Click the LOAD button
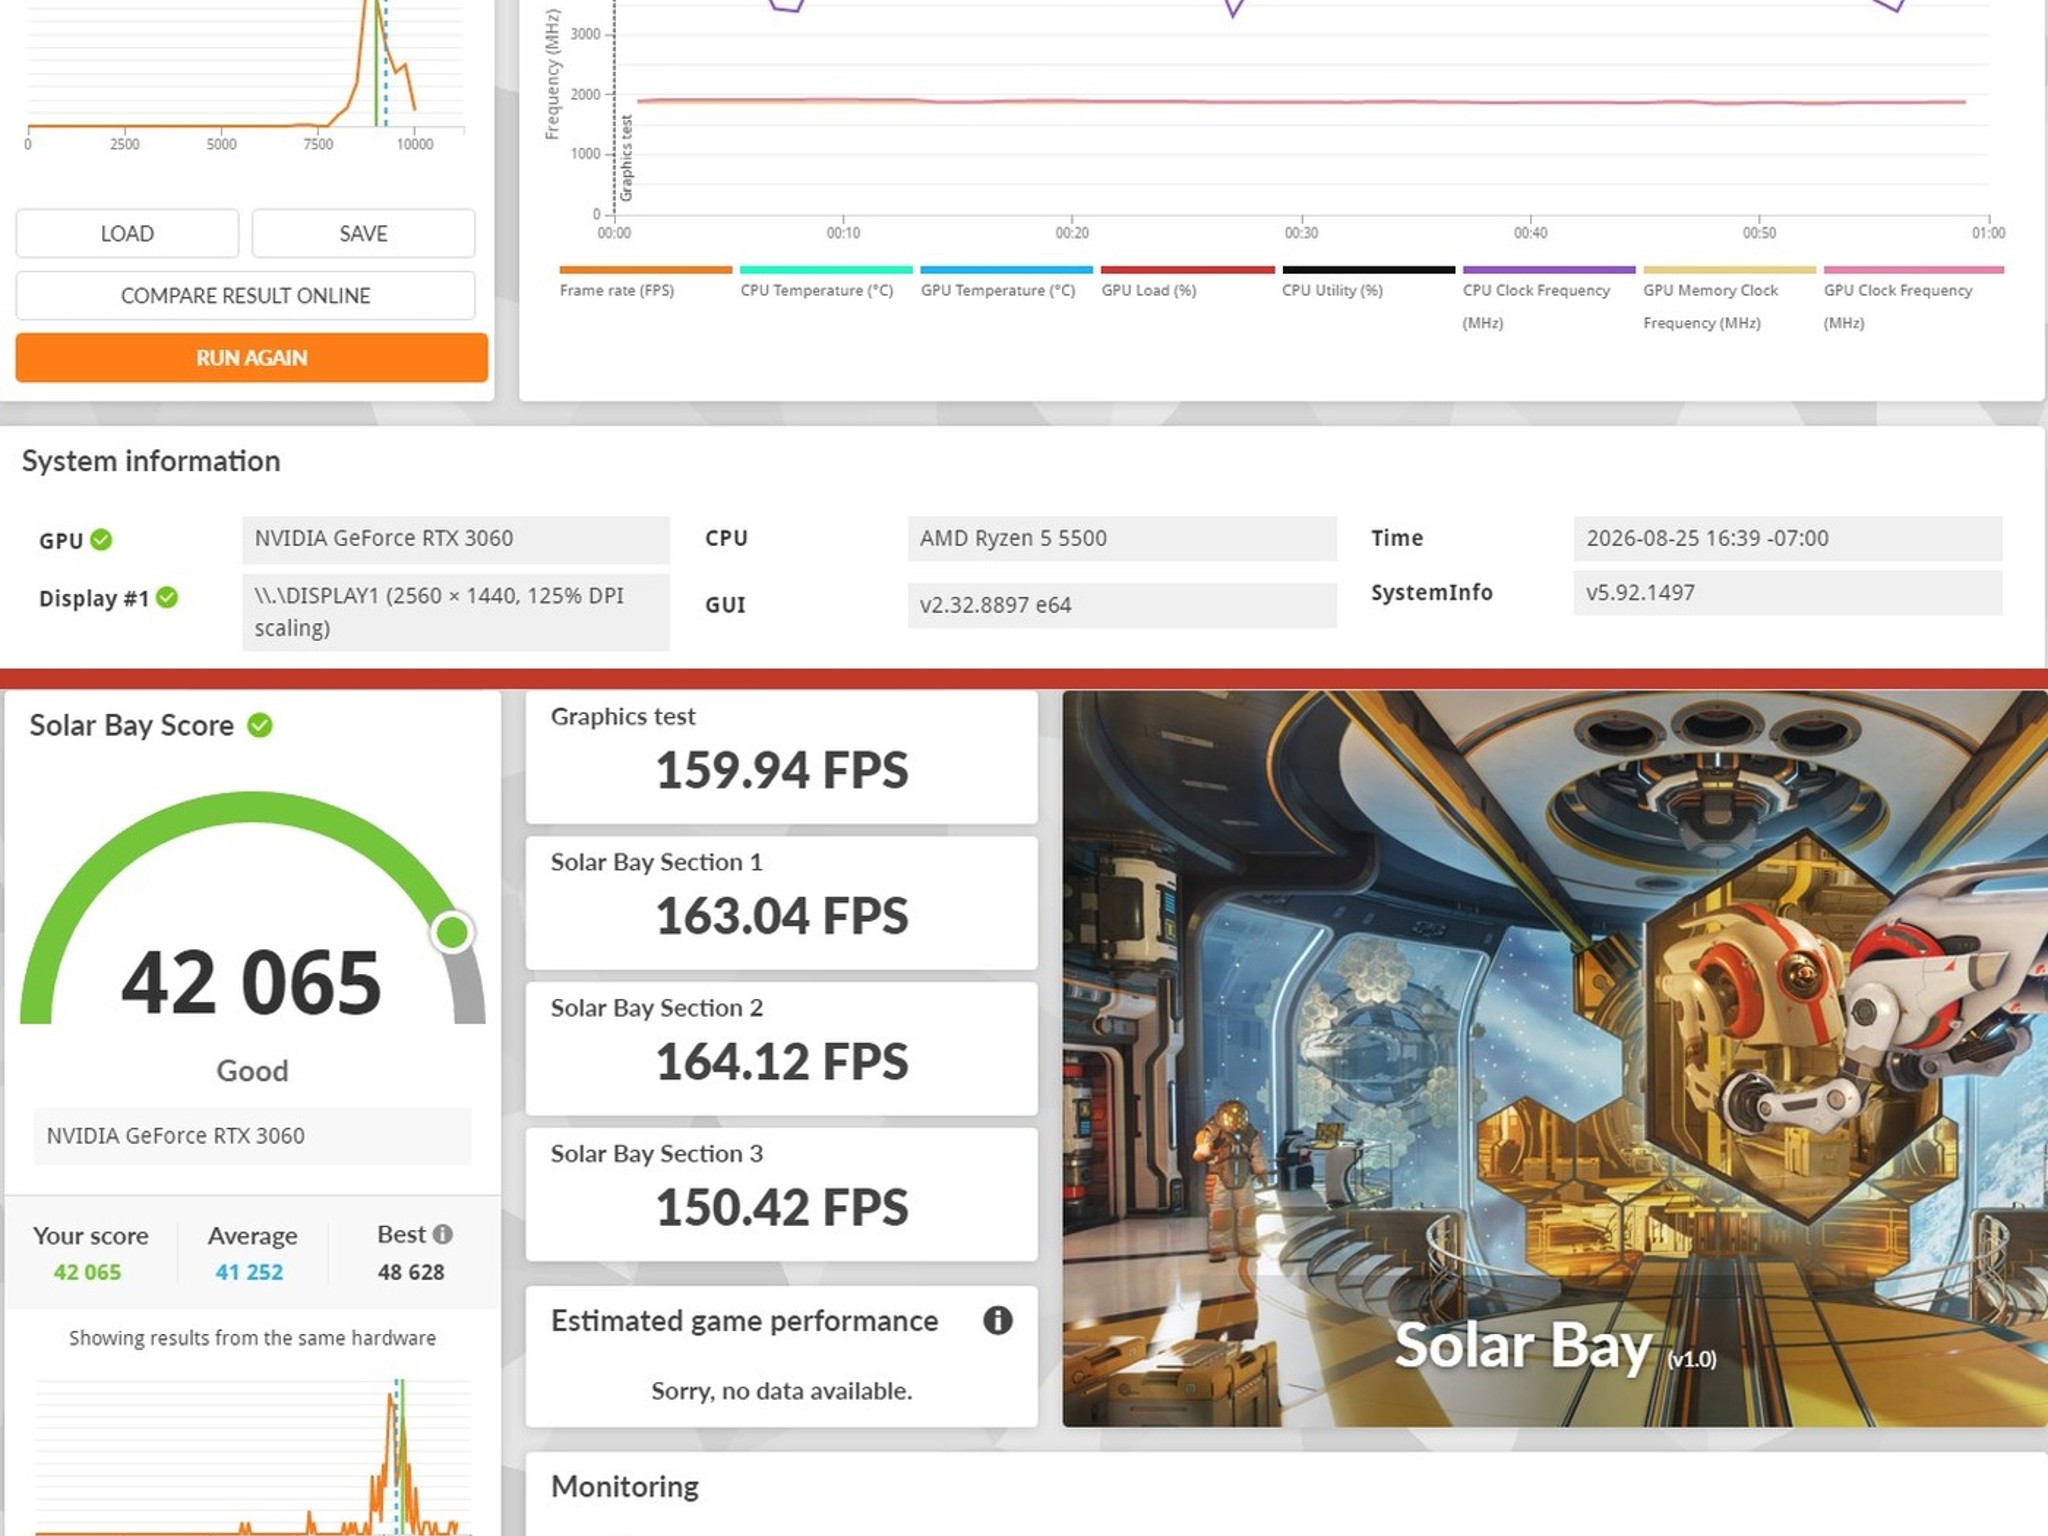The height and width of the screenshot is (1536, 2048). coord(127,233)
